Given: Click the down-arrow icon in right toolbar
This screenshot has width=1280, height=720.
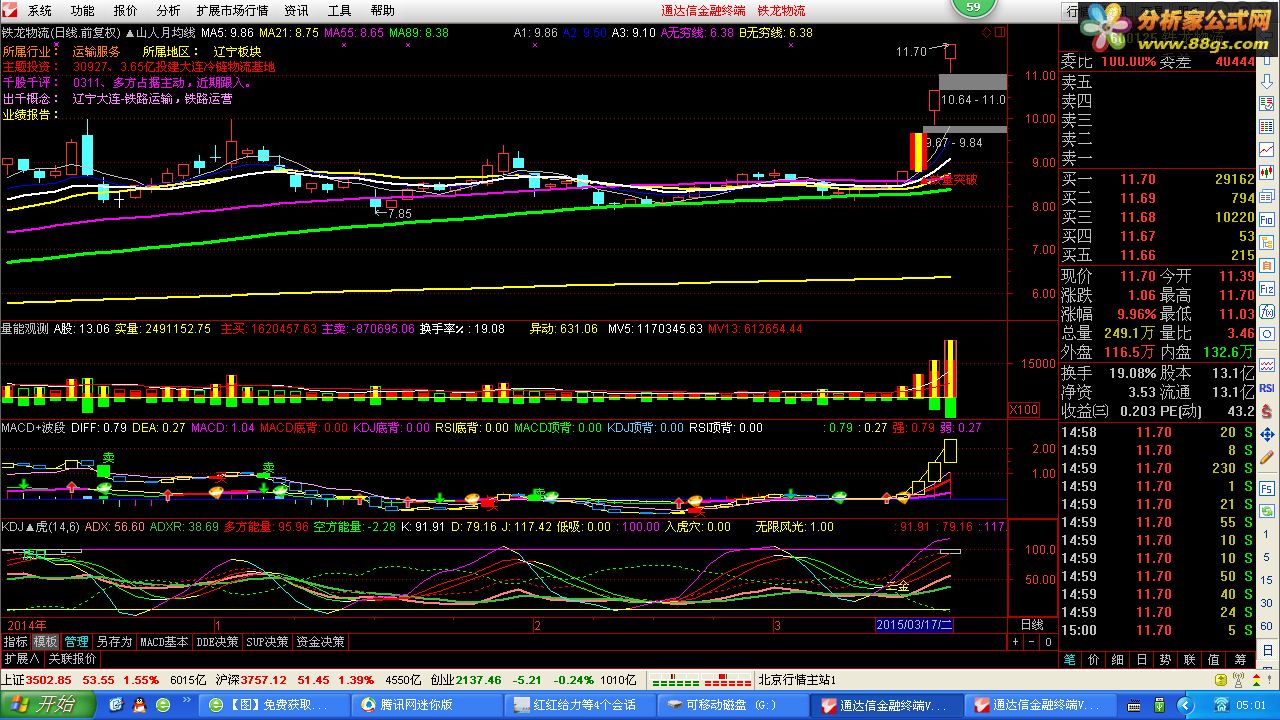Looking at the screenshot, I should tap(1267, 81).
